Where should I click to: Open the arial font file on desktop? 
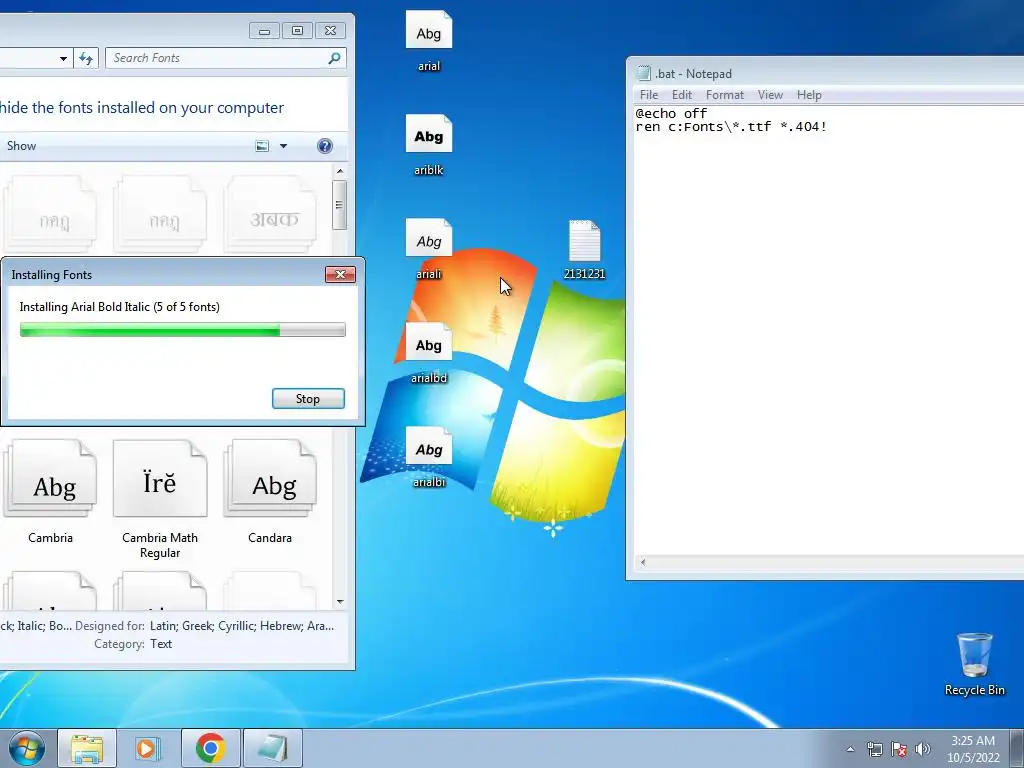[x=428, y=40]
